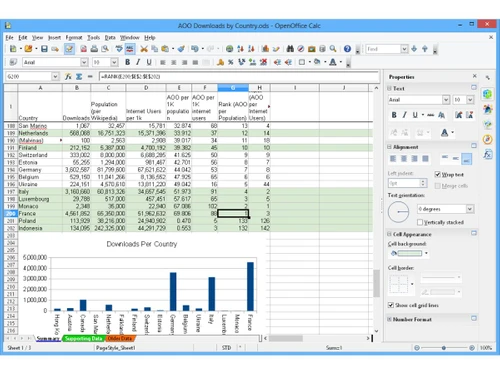500x375 pixels.
Task: Toggle Bold in the Properties sidebar
Action: pyautogui.click(x=394, y=115)
